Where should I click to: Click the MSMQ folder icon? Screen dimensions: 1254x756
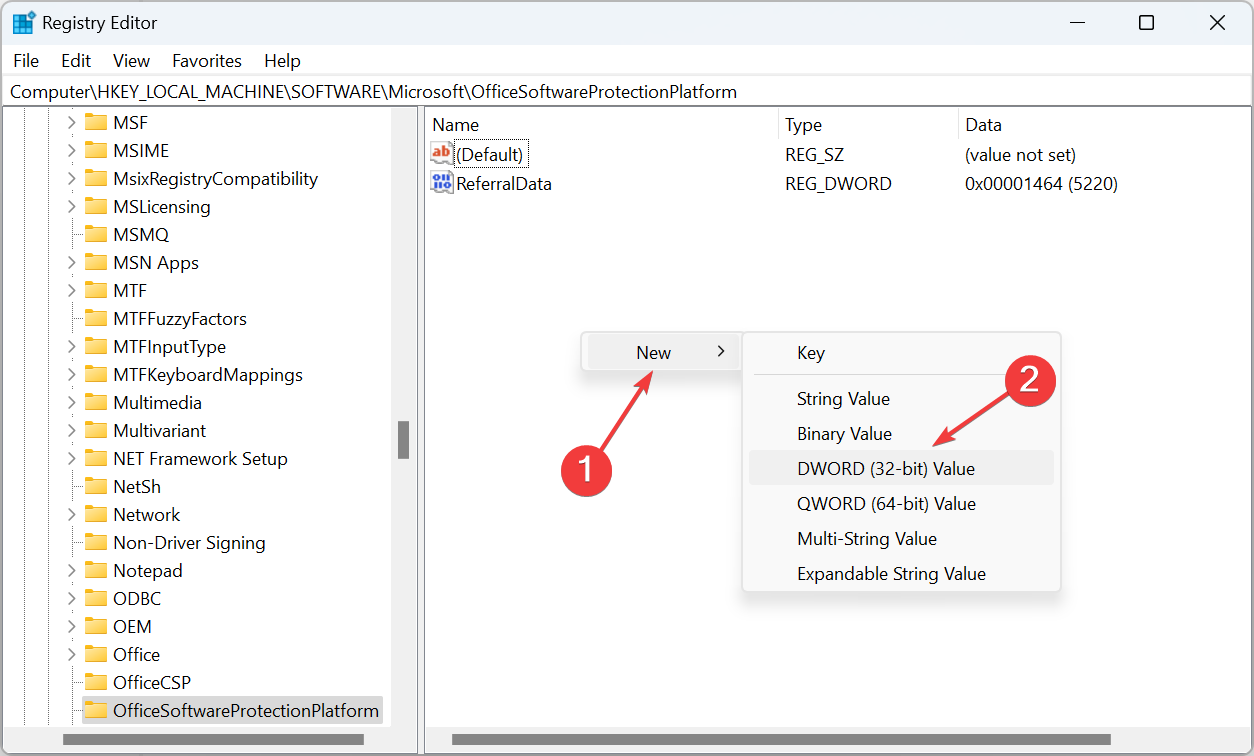point(96,235)
